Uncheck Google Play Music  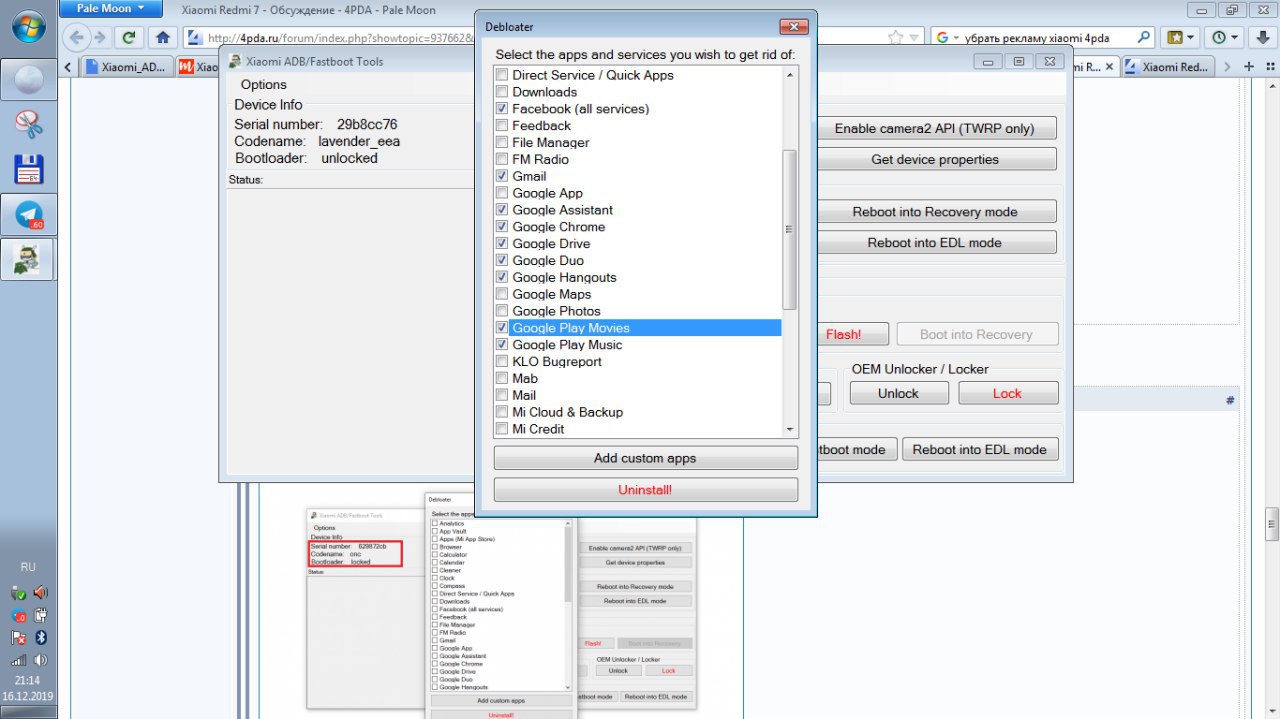(502, 345)
